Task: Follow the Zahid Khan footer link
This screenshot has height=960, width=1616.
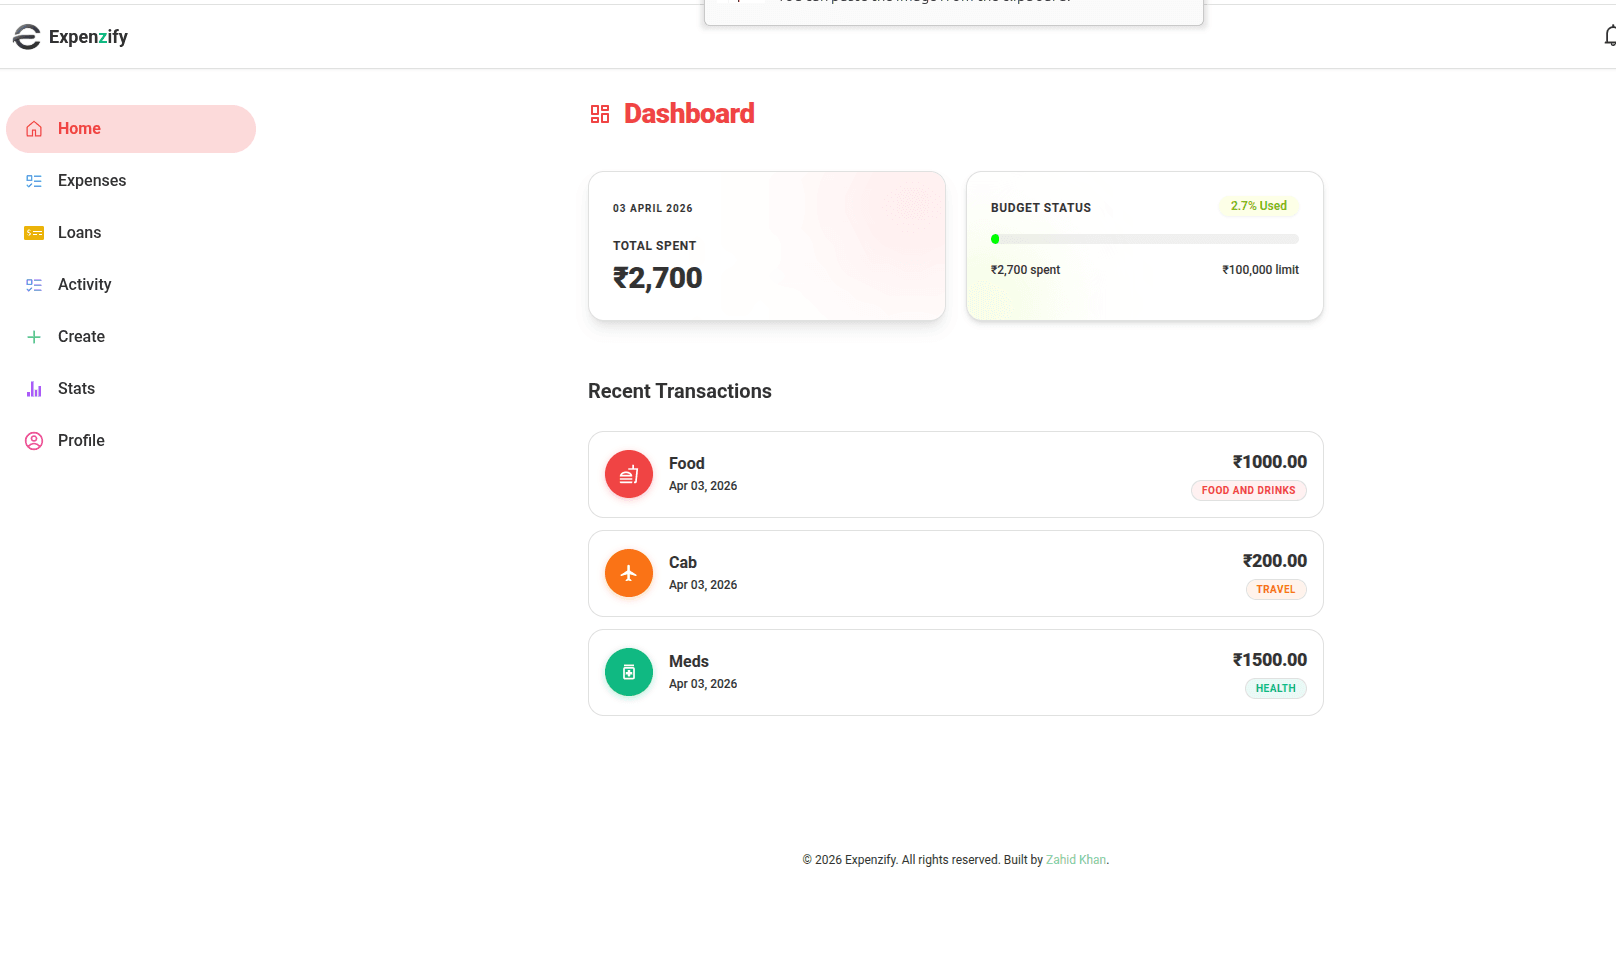Action: (1076, 860)
